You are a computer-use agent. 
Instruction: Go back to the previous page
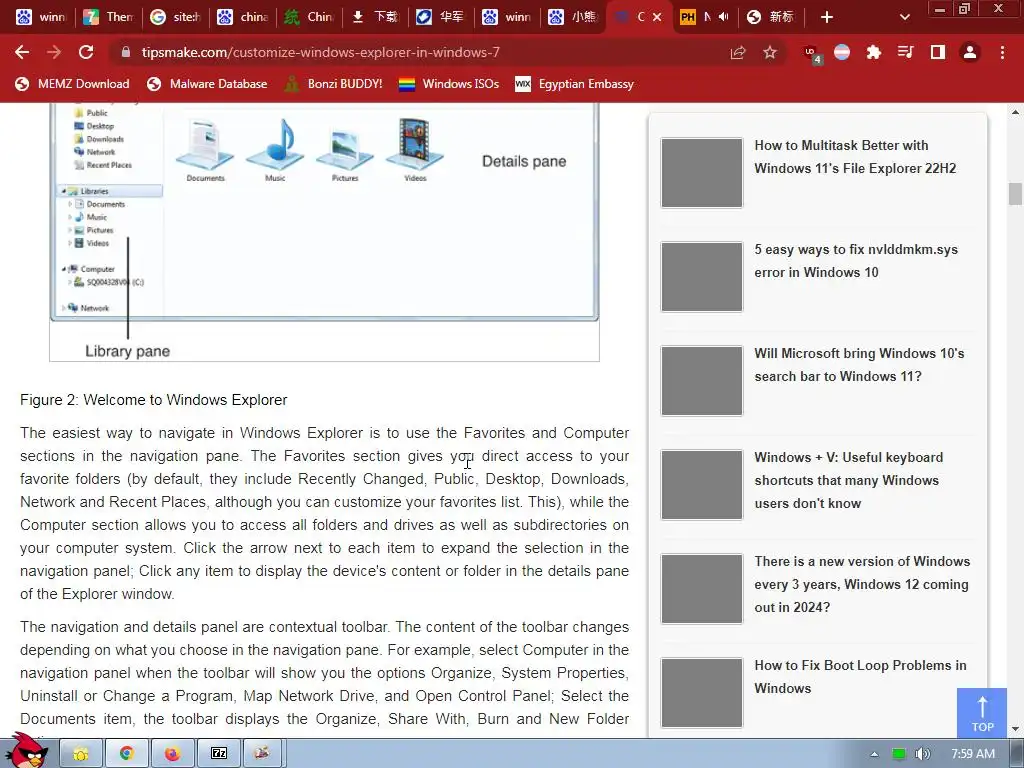[22, 52]
